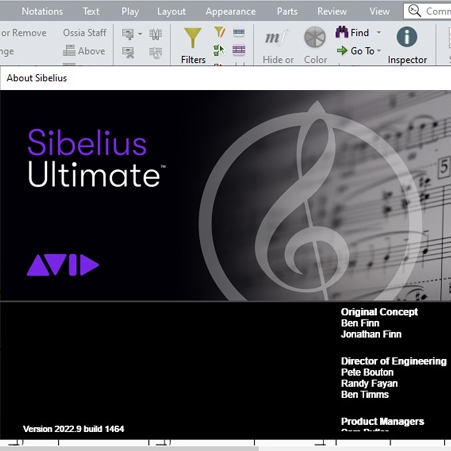
Task: Click the About Sibelius dialog title
Action: point(37,78)
